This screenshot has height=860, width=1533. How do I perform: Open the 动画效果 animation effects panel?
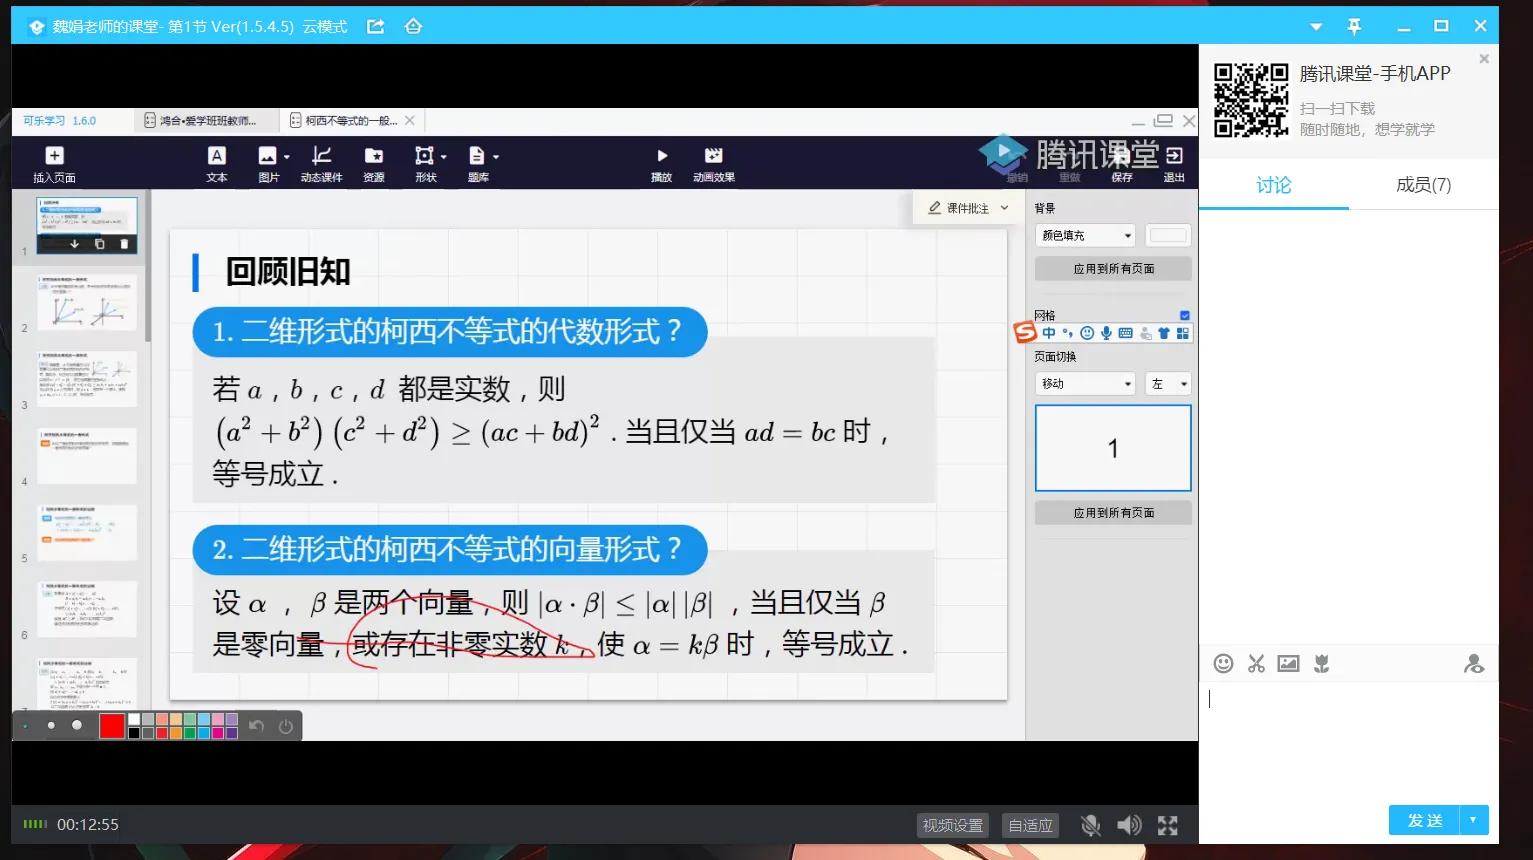click(x=714, y=162)
